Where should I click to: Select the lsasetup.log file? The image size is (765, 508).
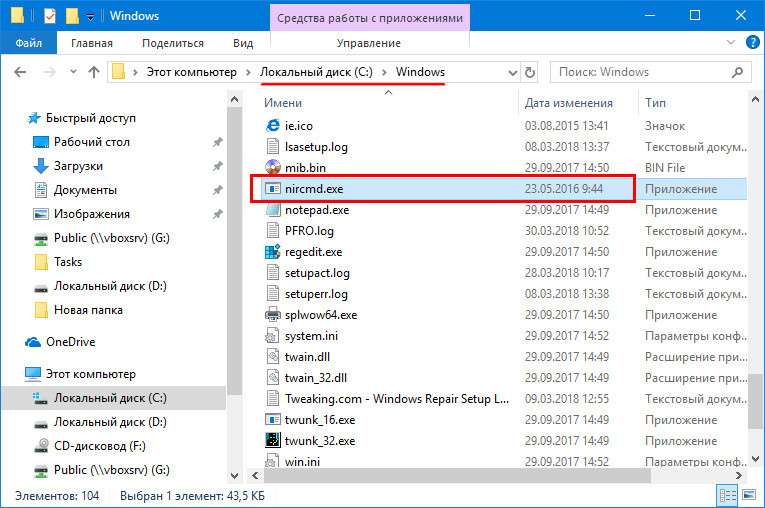[316, 147]
